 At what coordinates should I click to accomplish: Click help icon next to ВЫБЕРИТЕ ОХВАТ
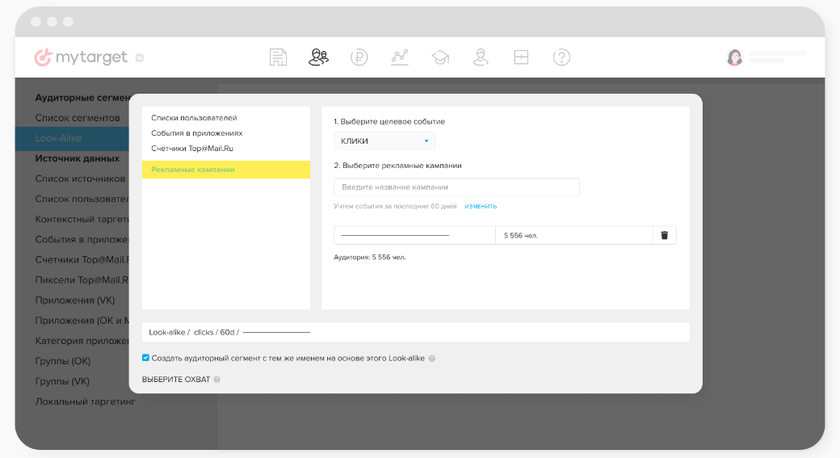tap(217, 380)
